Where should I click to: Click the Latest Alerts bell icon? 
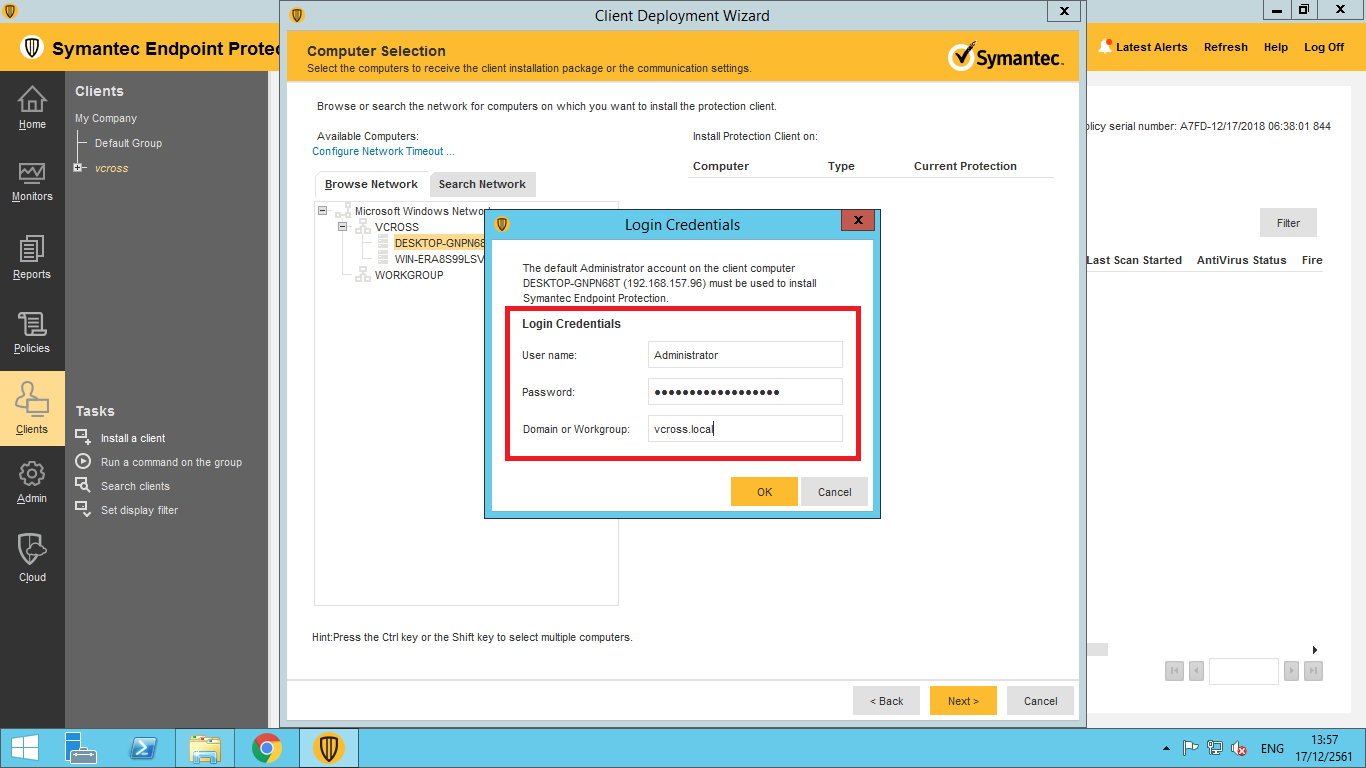pos(1105,47)
